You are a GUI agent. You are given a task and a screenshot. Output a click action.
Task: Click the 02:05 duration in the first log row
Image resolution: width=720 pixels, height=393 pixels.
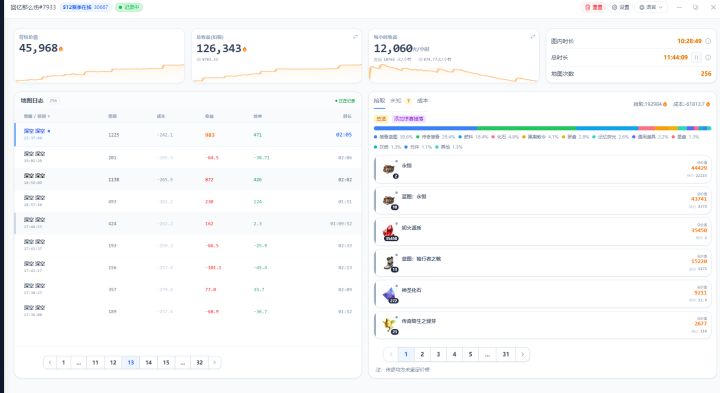point(343,135)
